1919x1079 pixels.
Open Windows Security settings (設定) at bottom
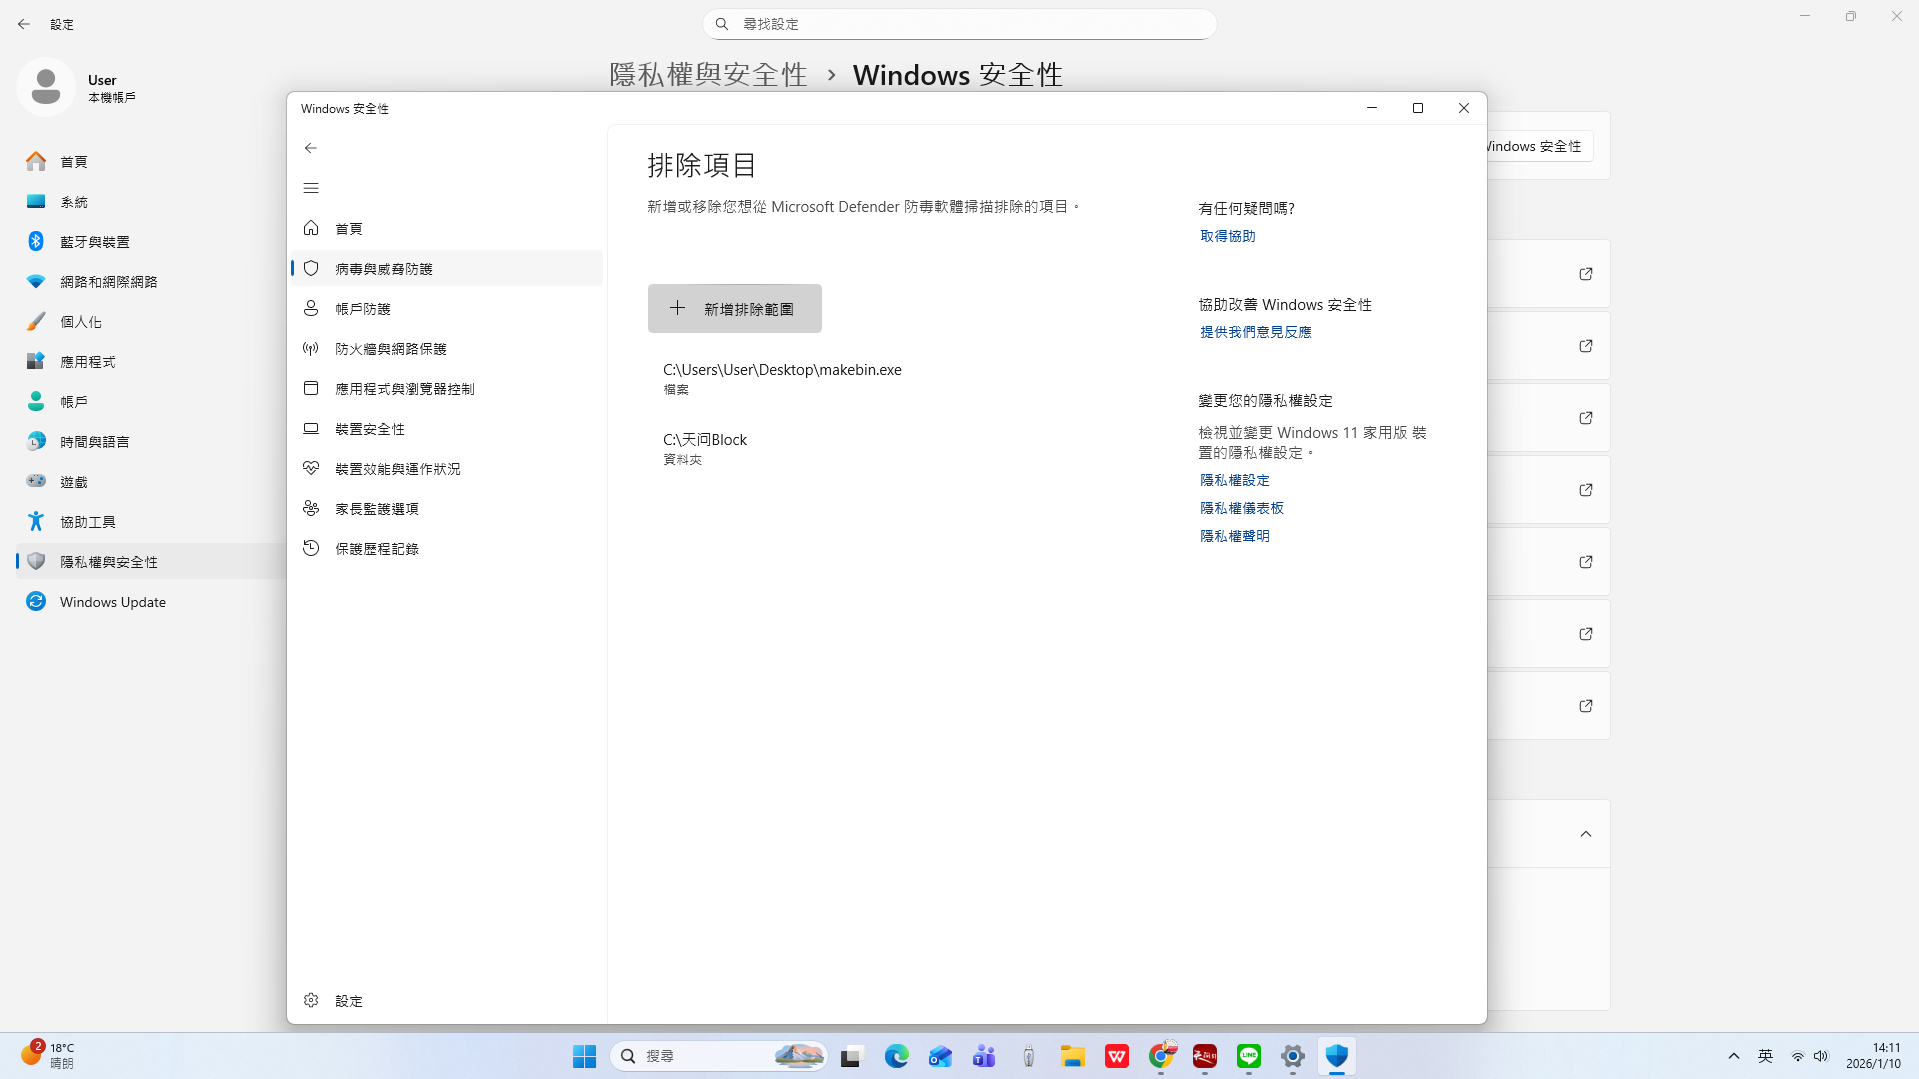(x=446, y=1000)
